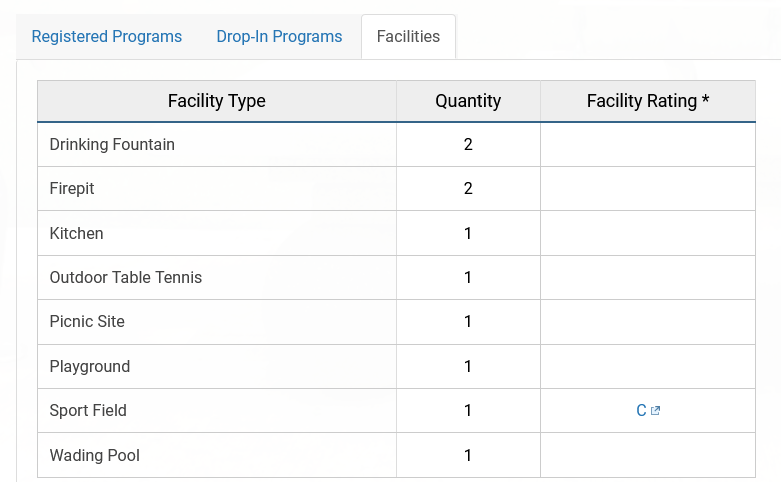Switch to the Registered Programs tab
Viewport: 781px width, 482px height.
point(107,36)
